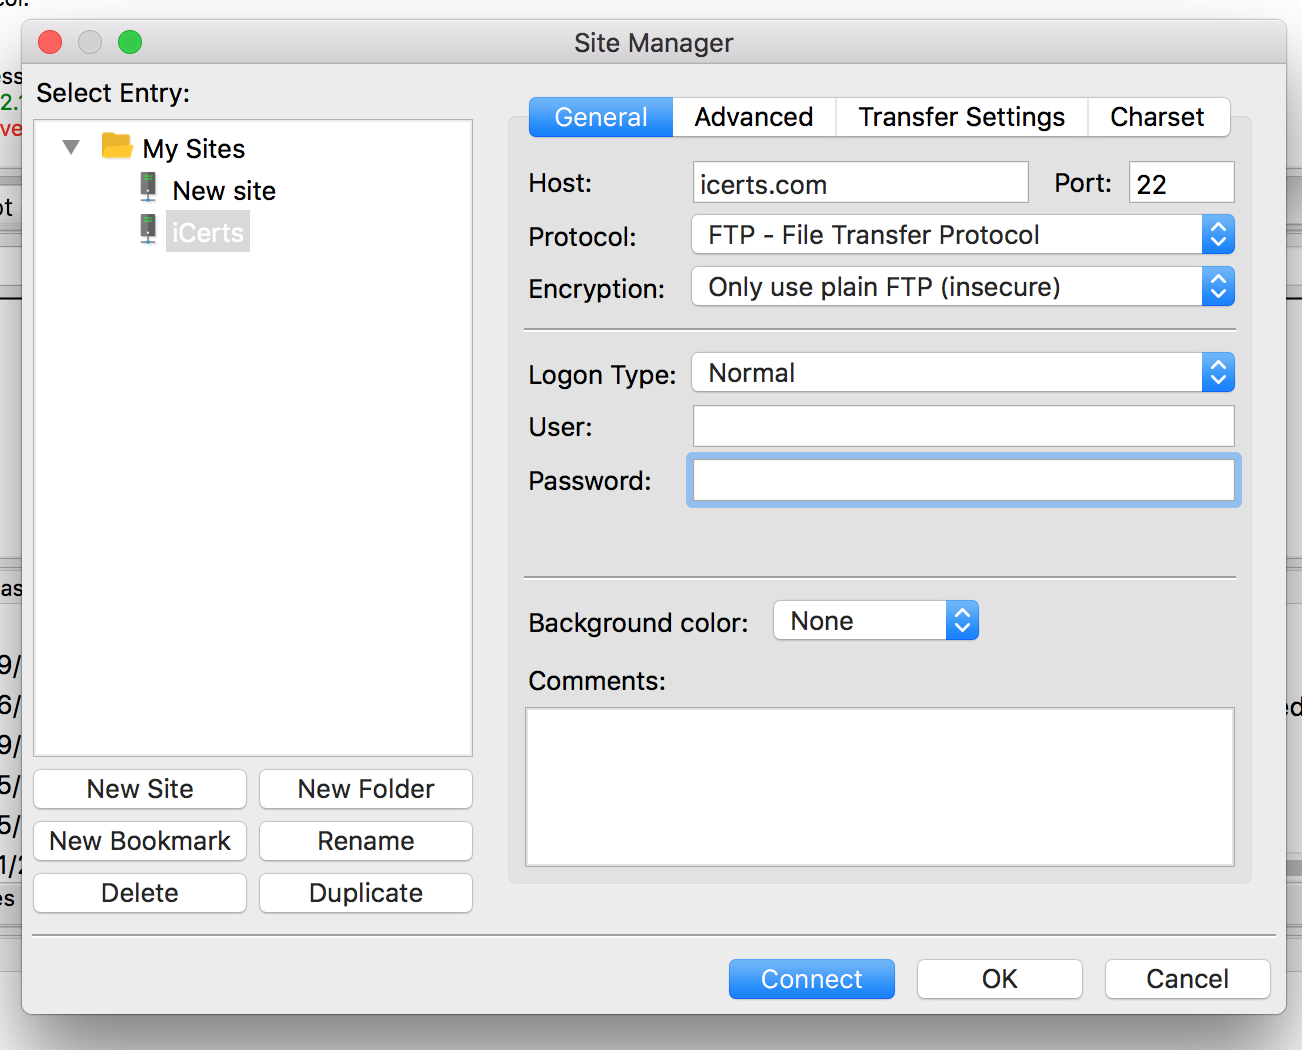Click the My Sites folder icon

(x=117, y=146)
